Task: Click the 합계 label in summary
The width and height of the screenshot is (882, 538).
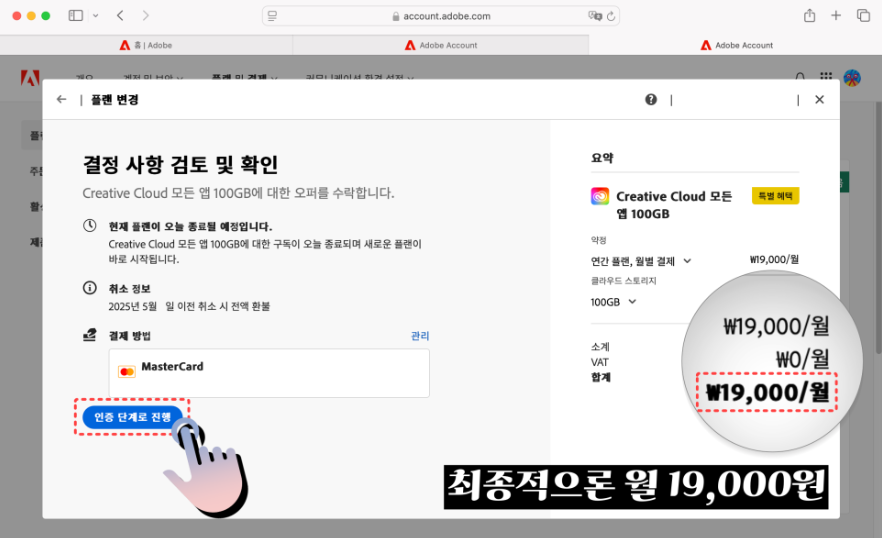Action: click(x=601, y=377)
